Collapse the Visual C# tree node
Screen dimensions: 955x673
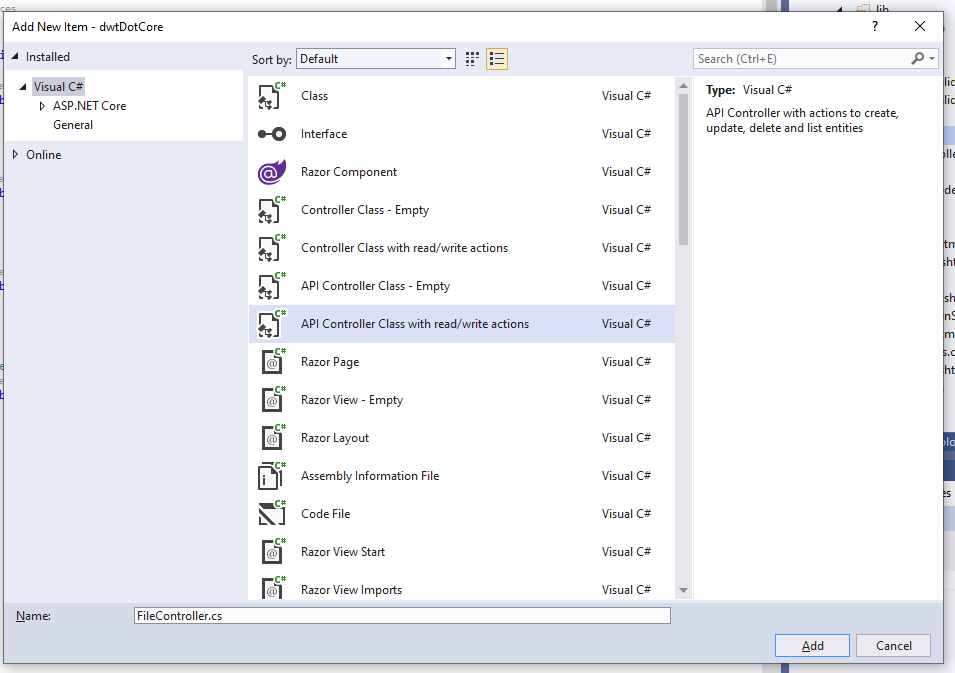pyautogui.click(x=23, y=87)
